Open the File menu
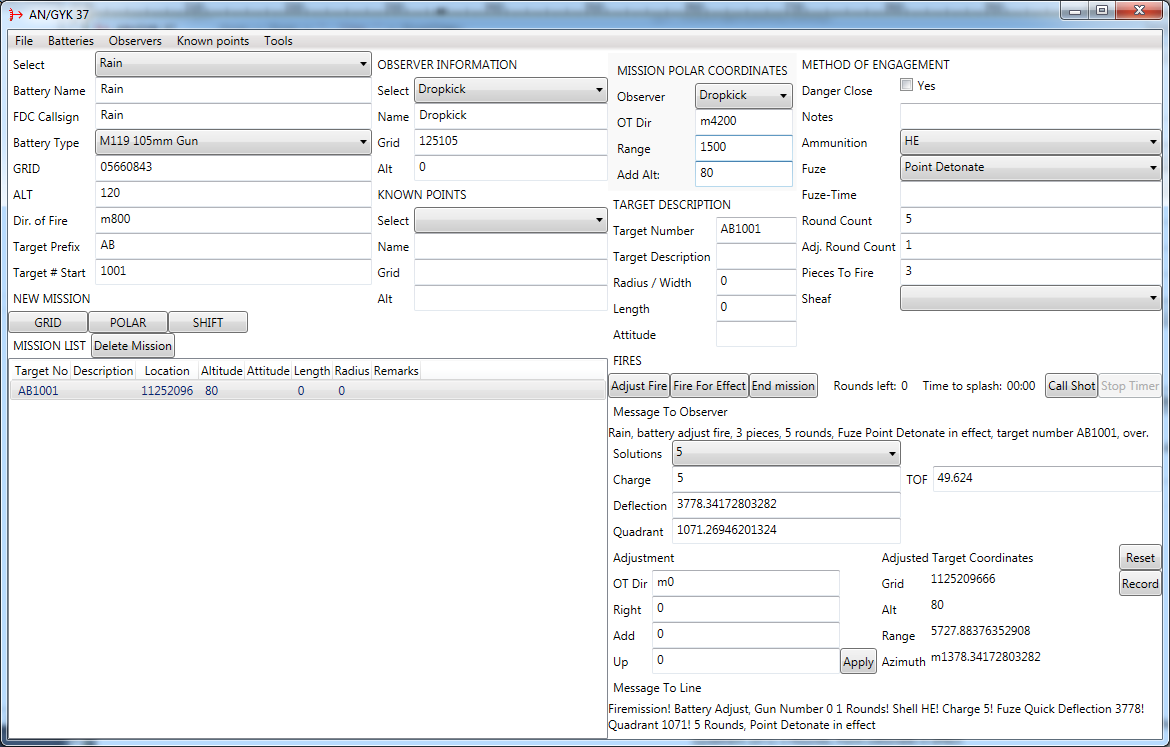This screenshot has width=1170, height=747. [x=24, y=41]
